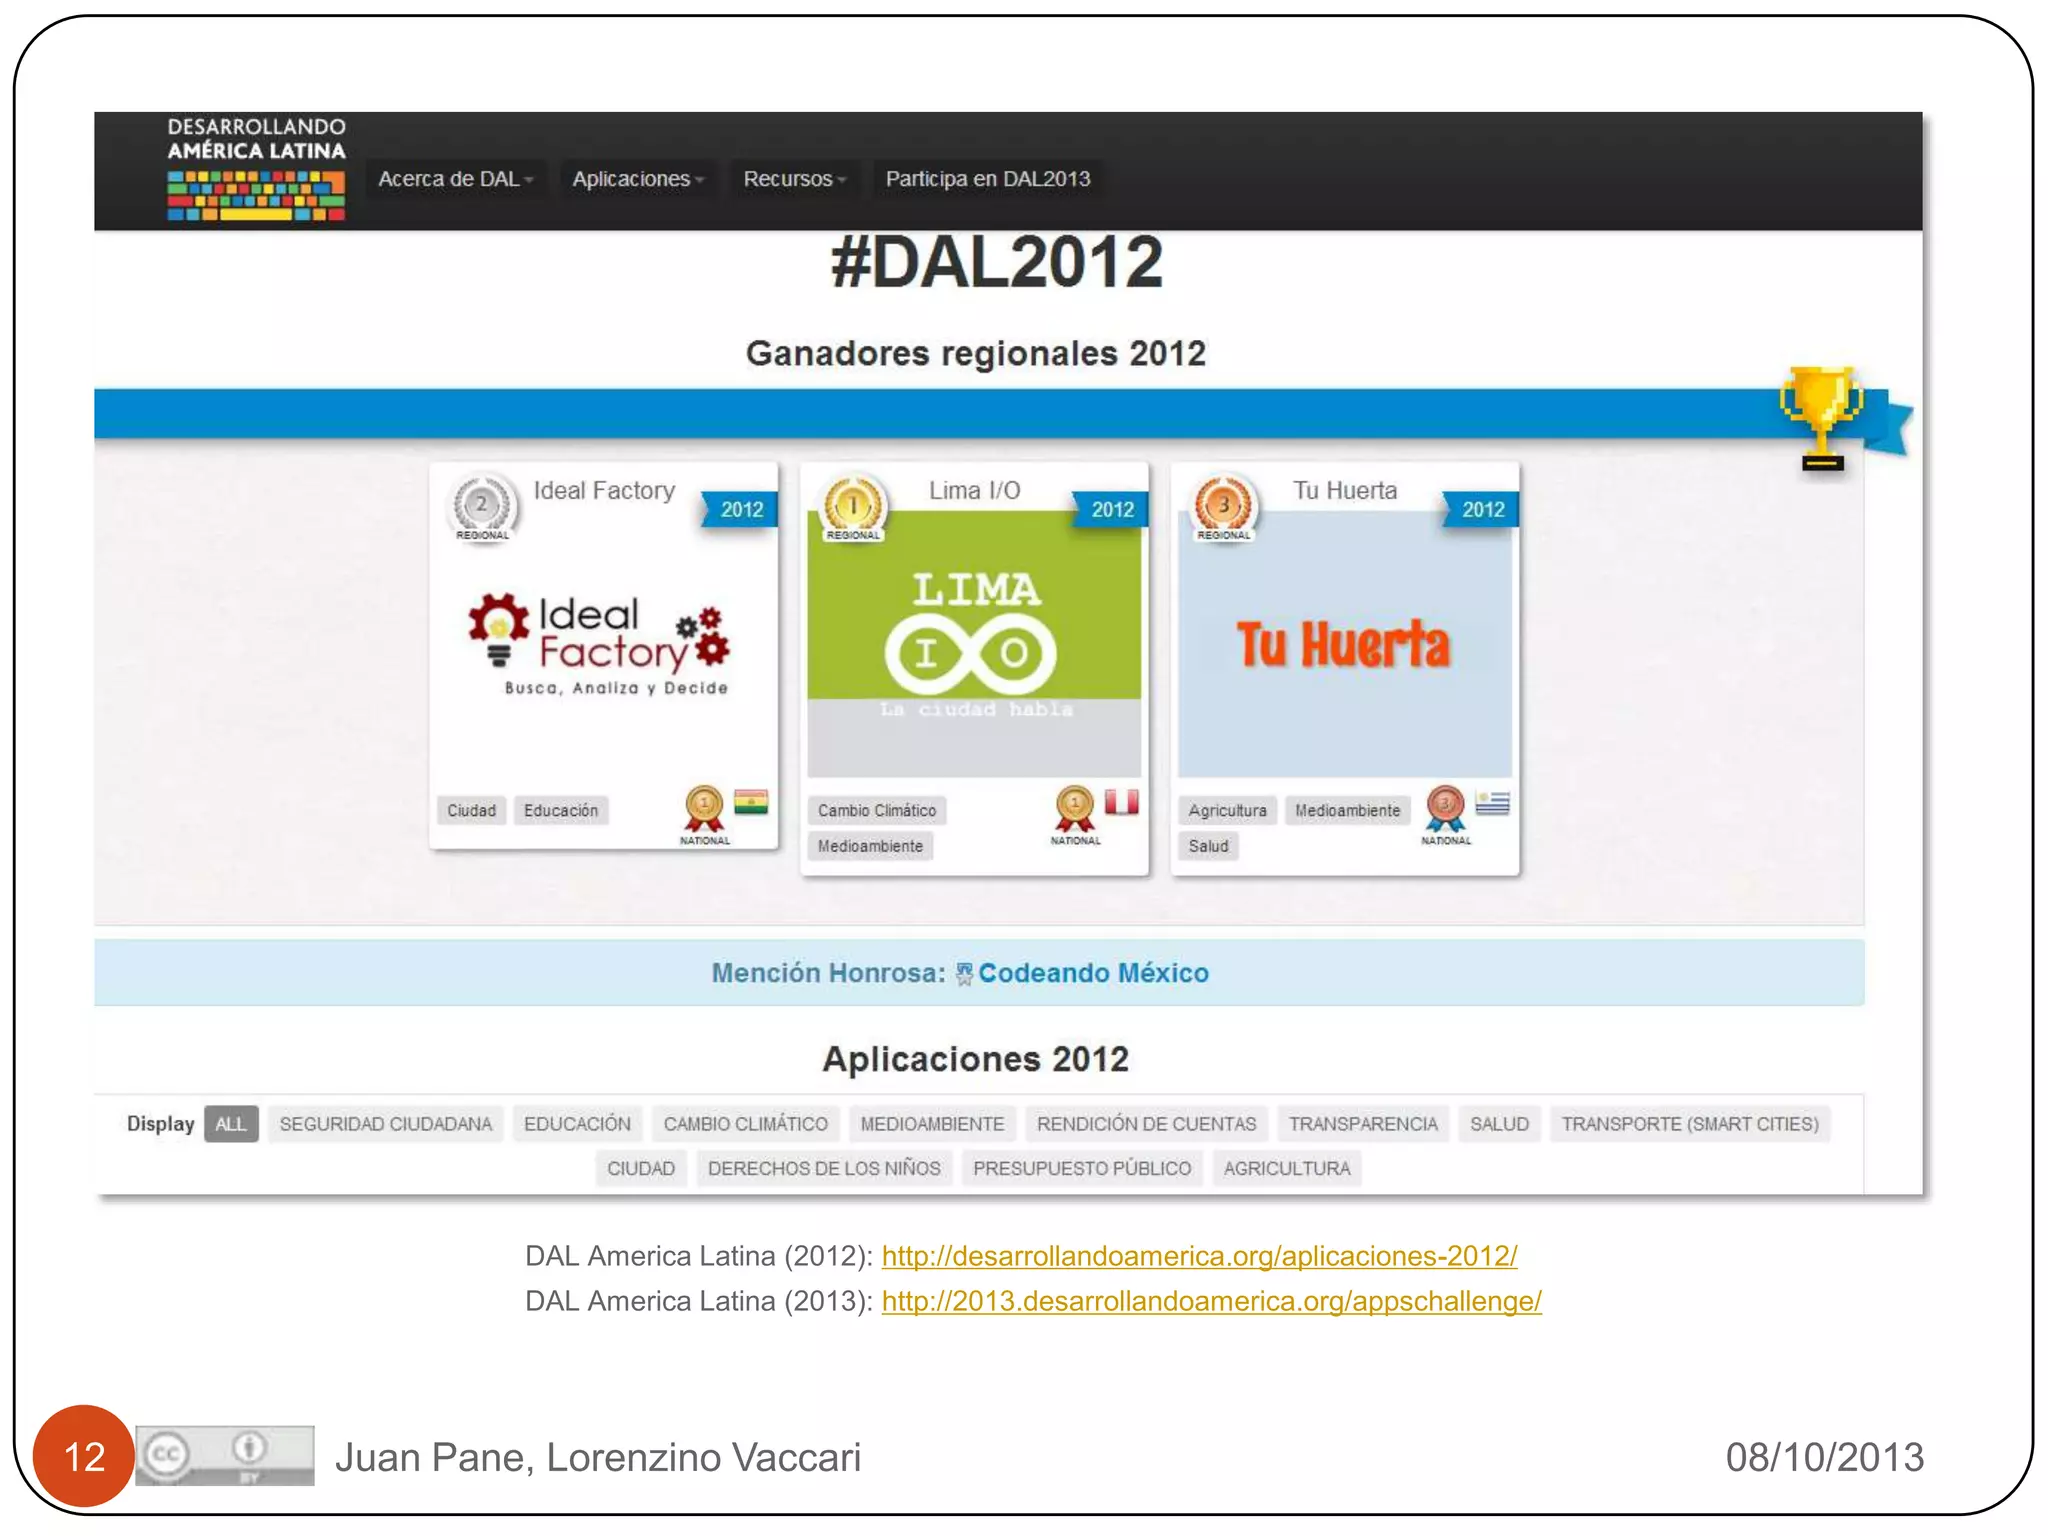Viewport: 2048px width, 1536px height.
Task: Click the Uruguay flag on Tu Huerta
Action: point(1492,802)
